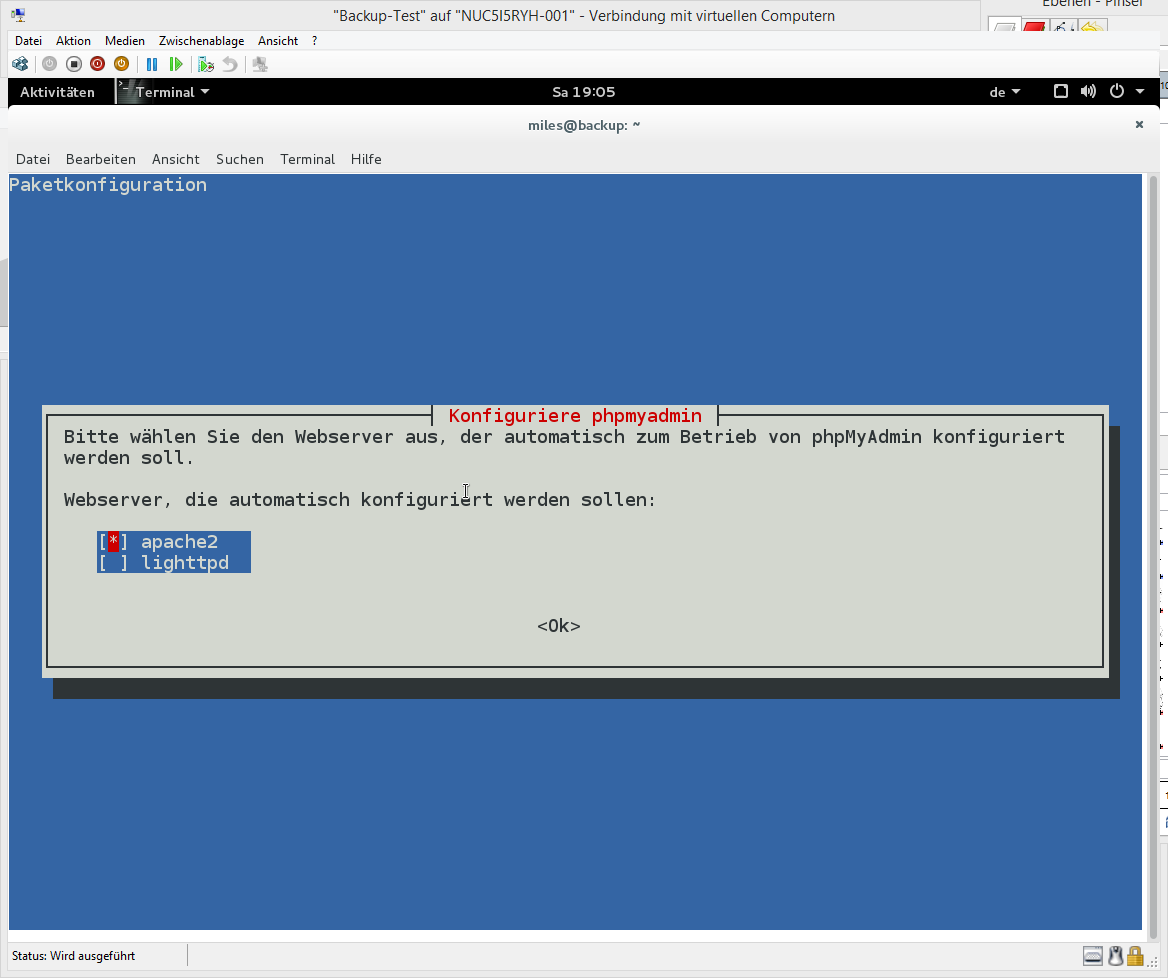Click the GNOME power icon
1168x978 pixels.
pos(1116,92)
